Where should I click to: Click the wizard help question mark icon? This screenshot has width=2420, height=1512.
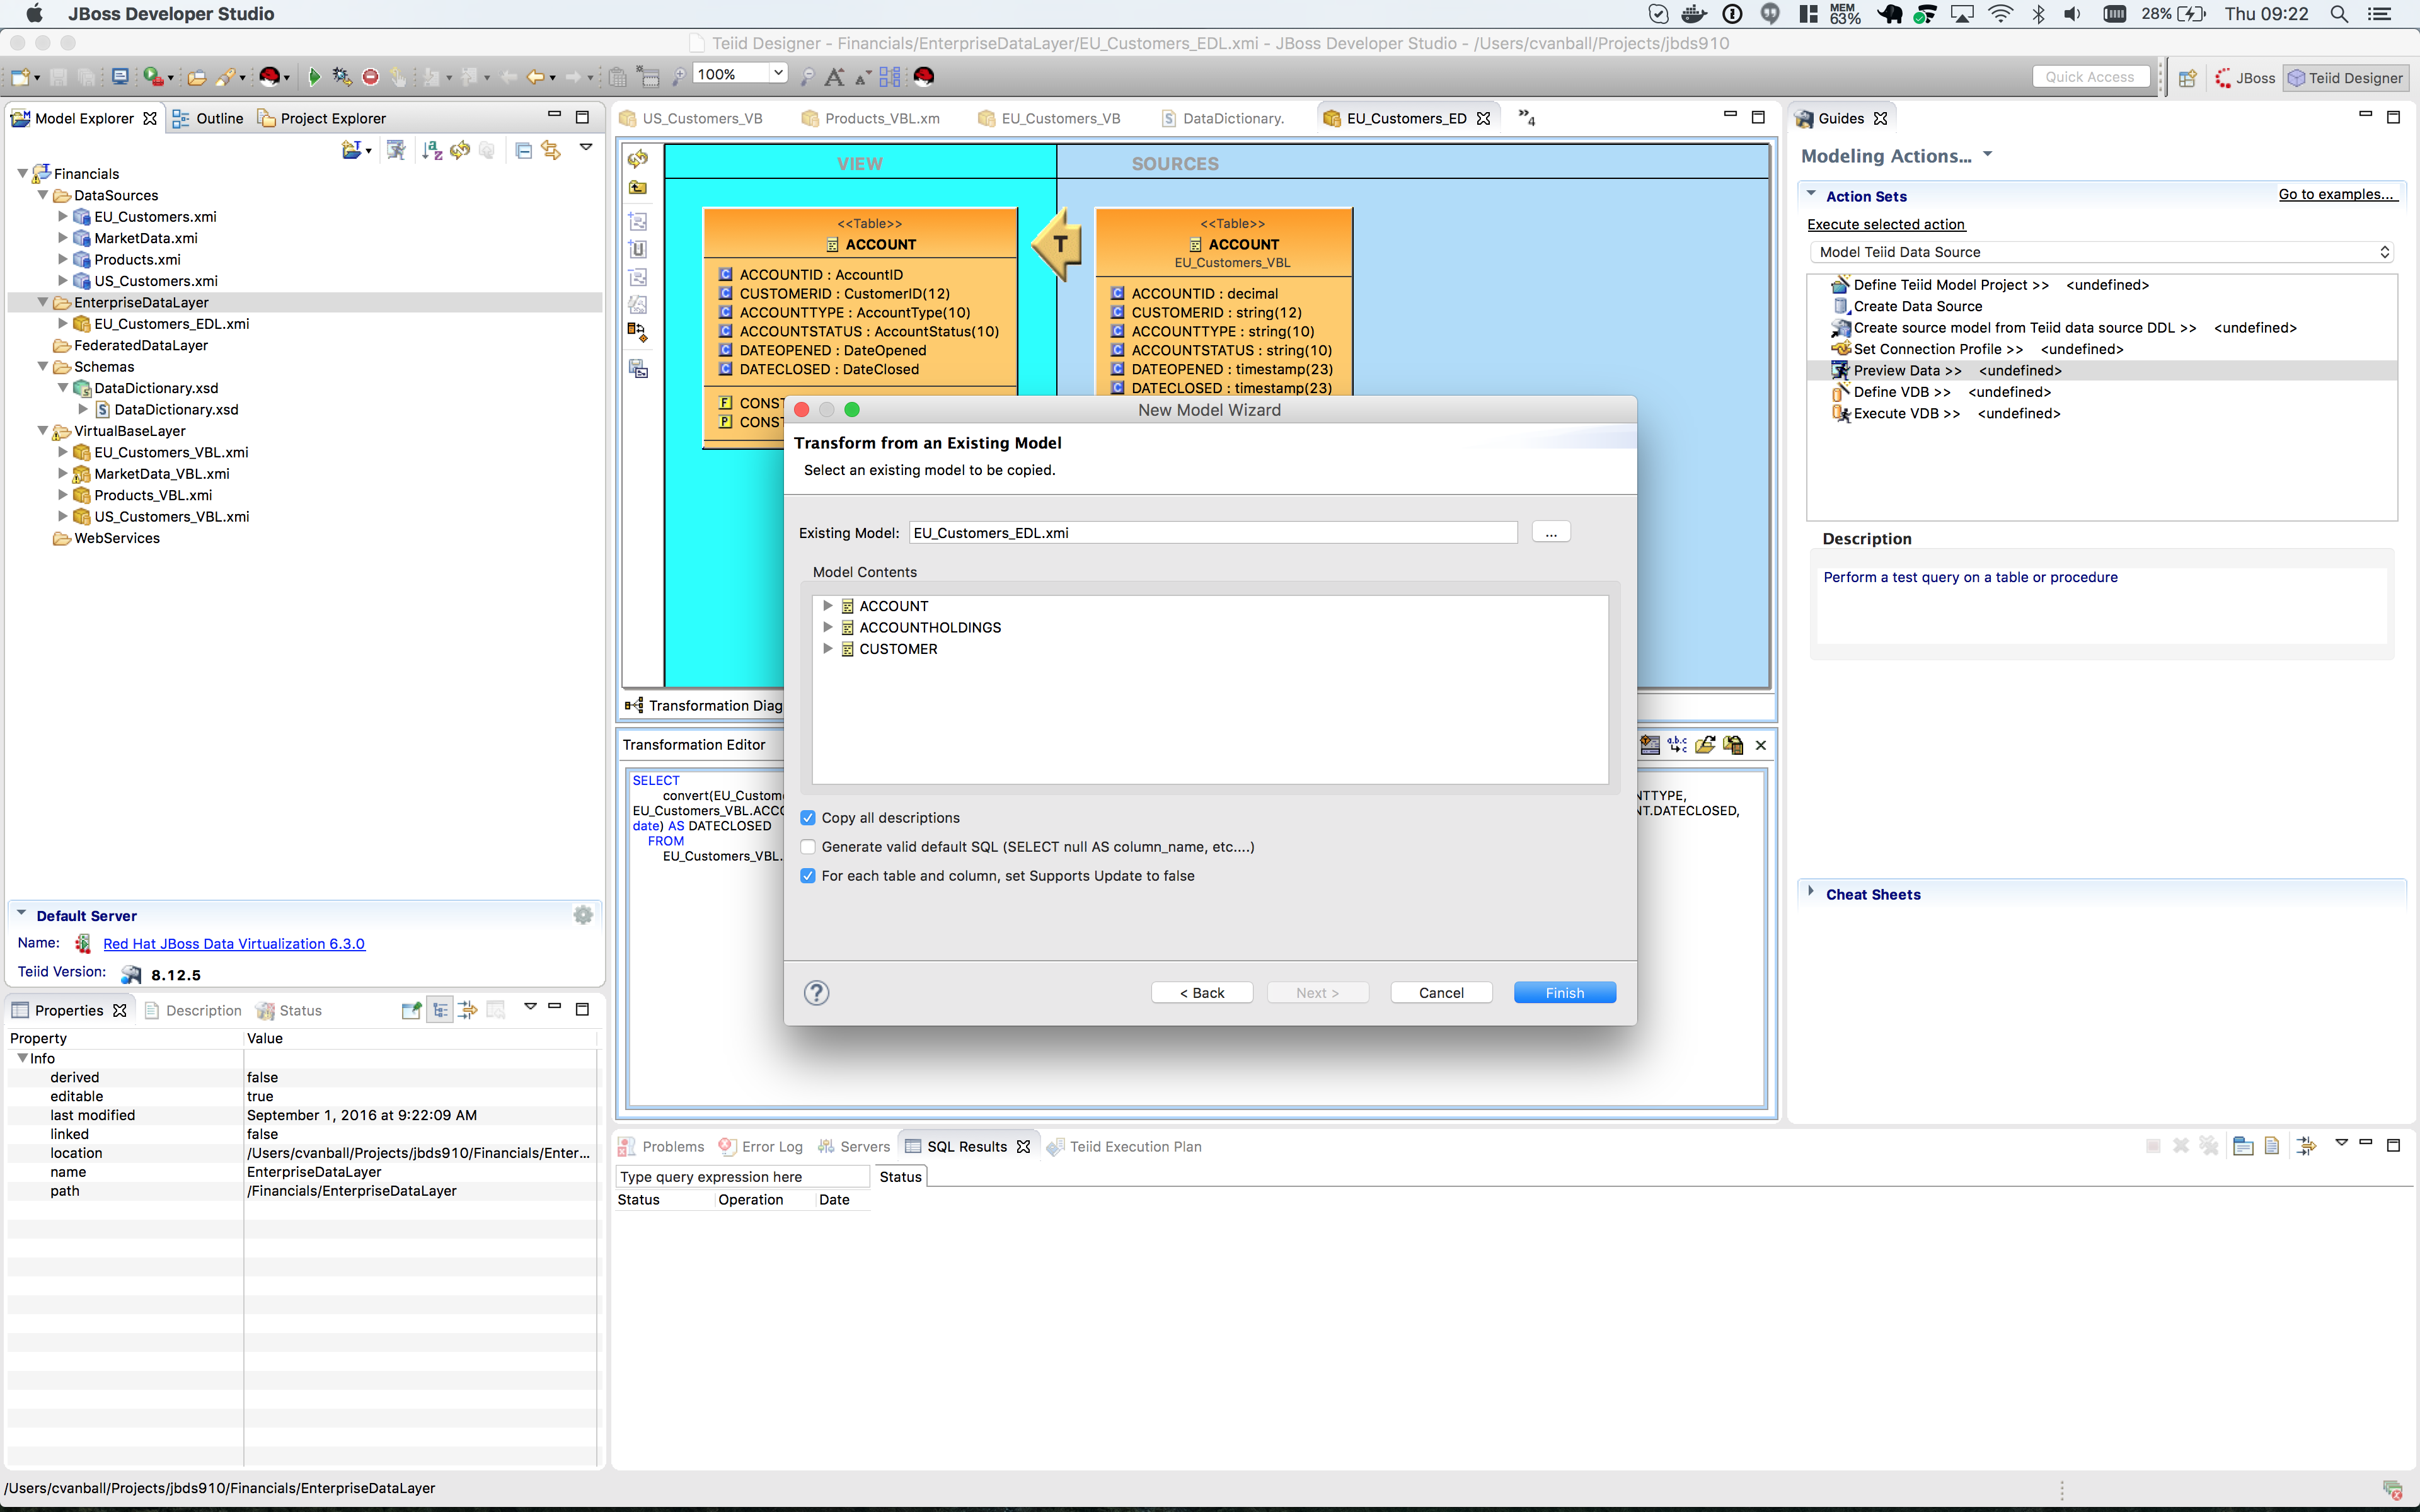[816, 992]
